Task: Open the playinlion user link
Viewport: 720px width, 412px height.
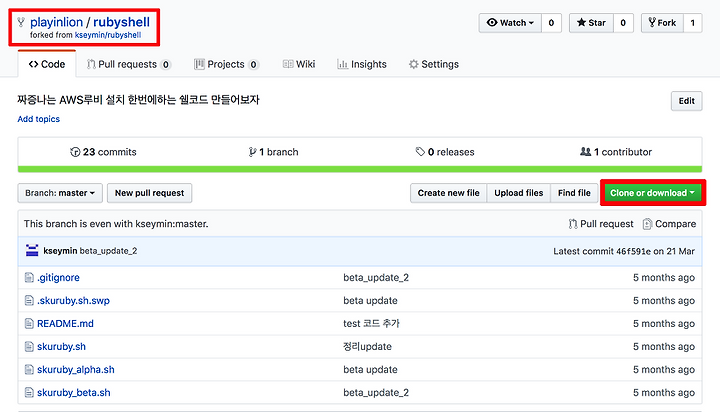Action: tap(56, 22)
